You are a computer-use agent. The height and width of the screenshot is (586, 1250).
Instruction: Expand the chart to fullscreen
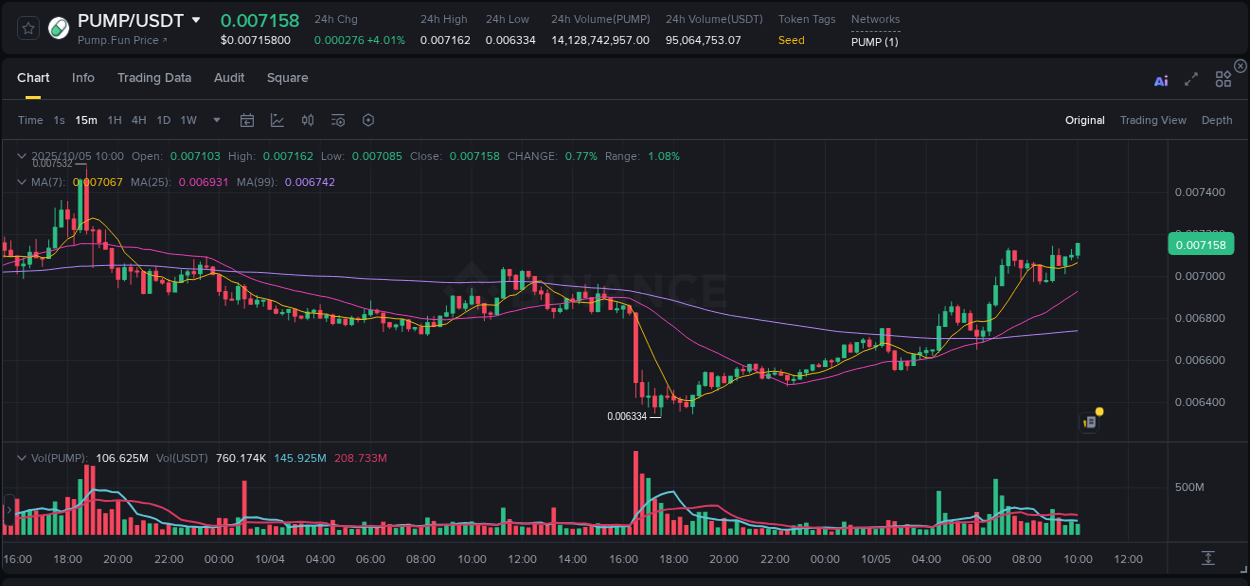(x=1191, y=79)
